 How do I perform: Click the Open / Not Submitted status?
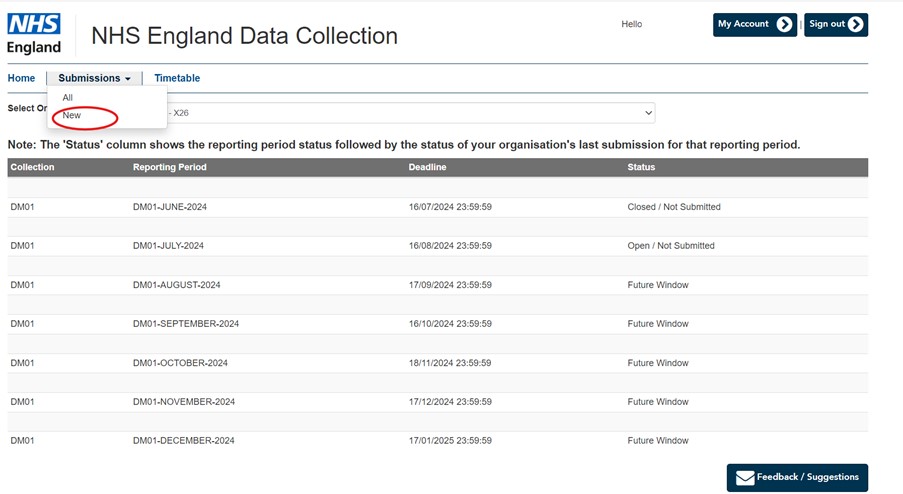[671, 245]
